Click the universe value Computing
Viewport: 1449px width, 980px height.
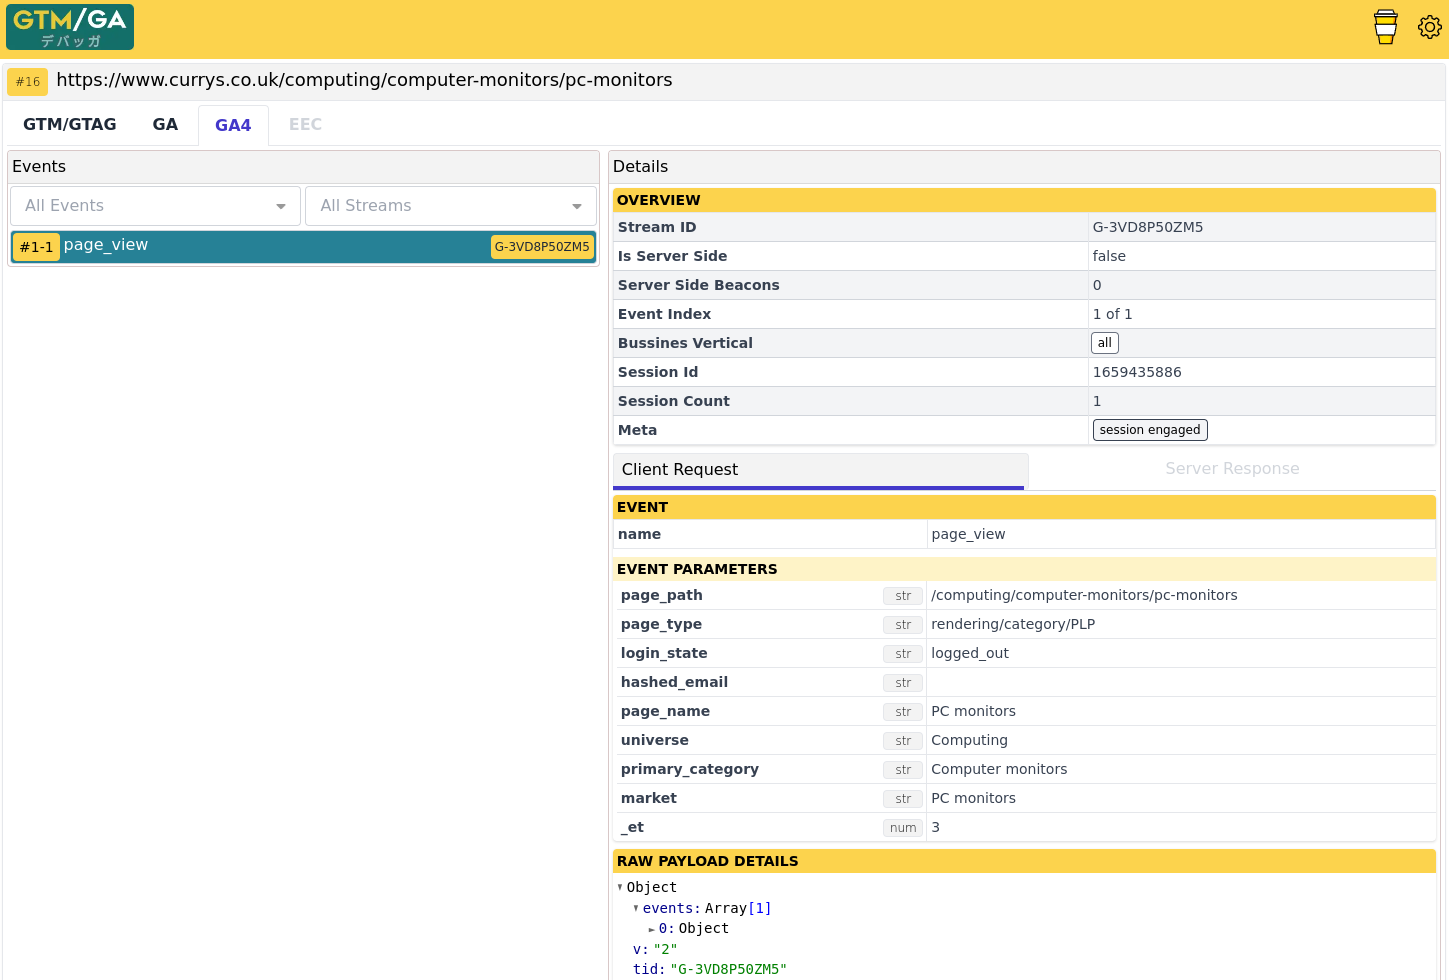coord(969,740)
